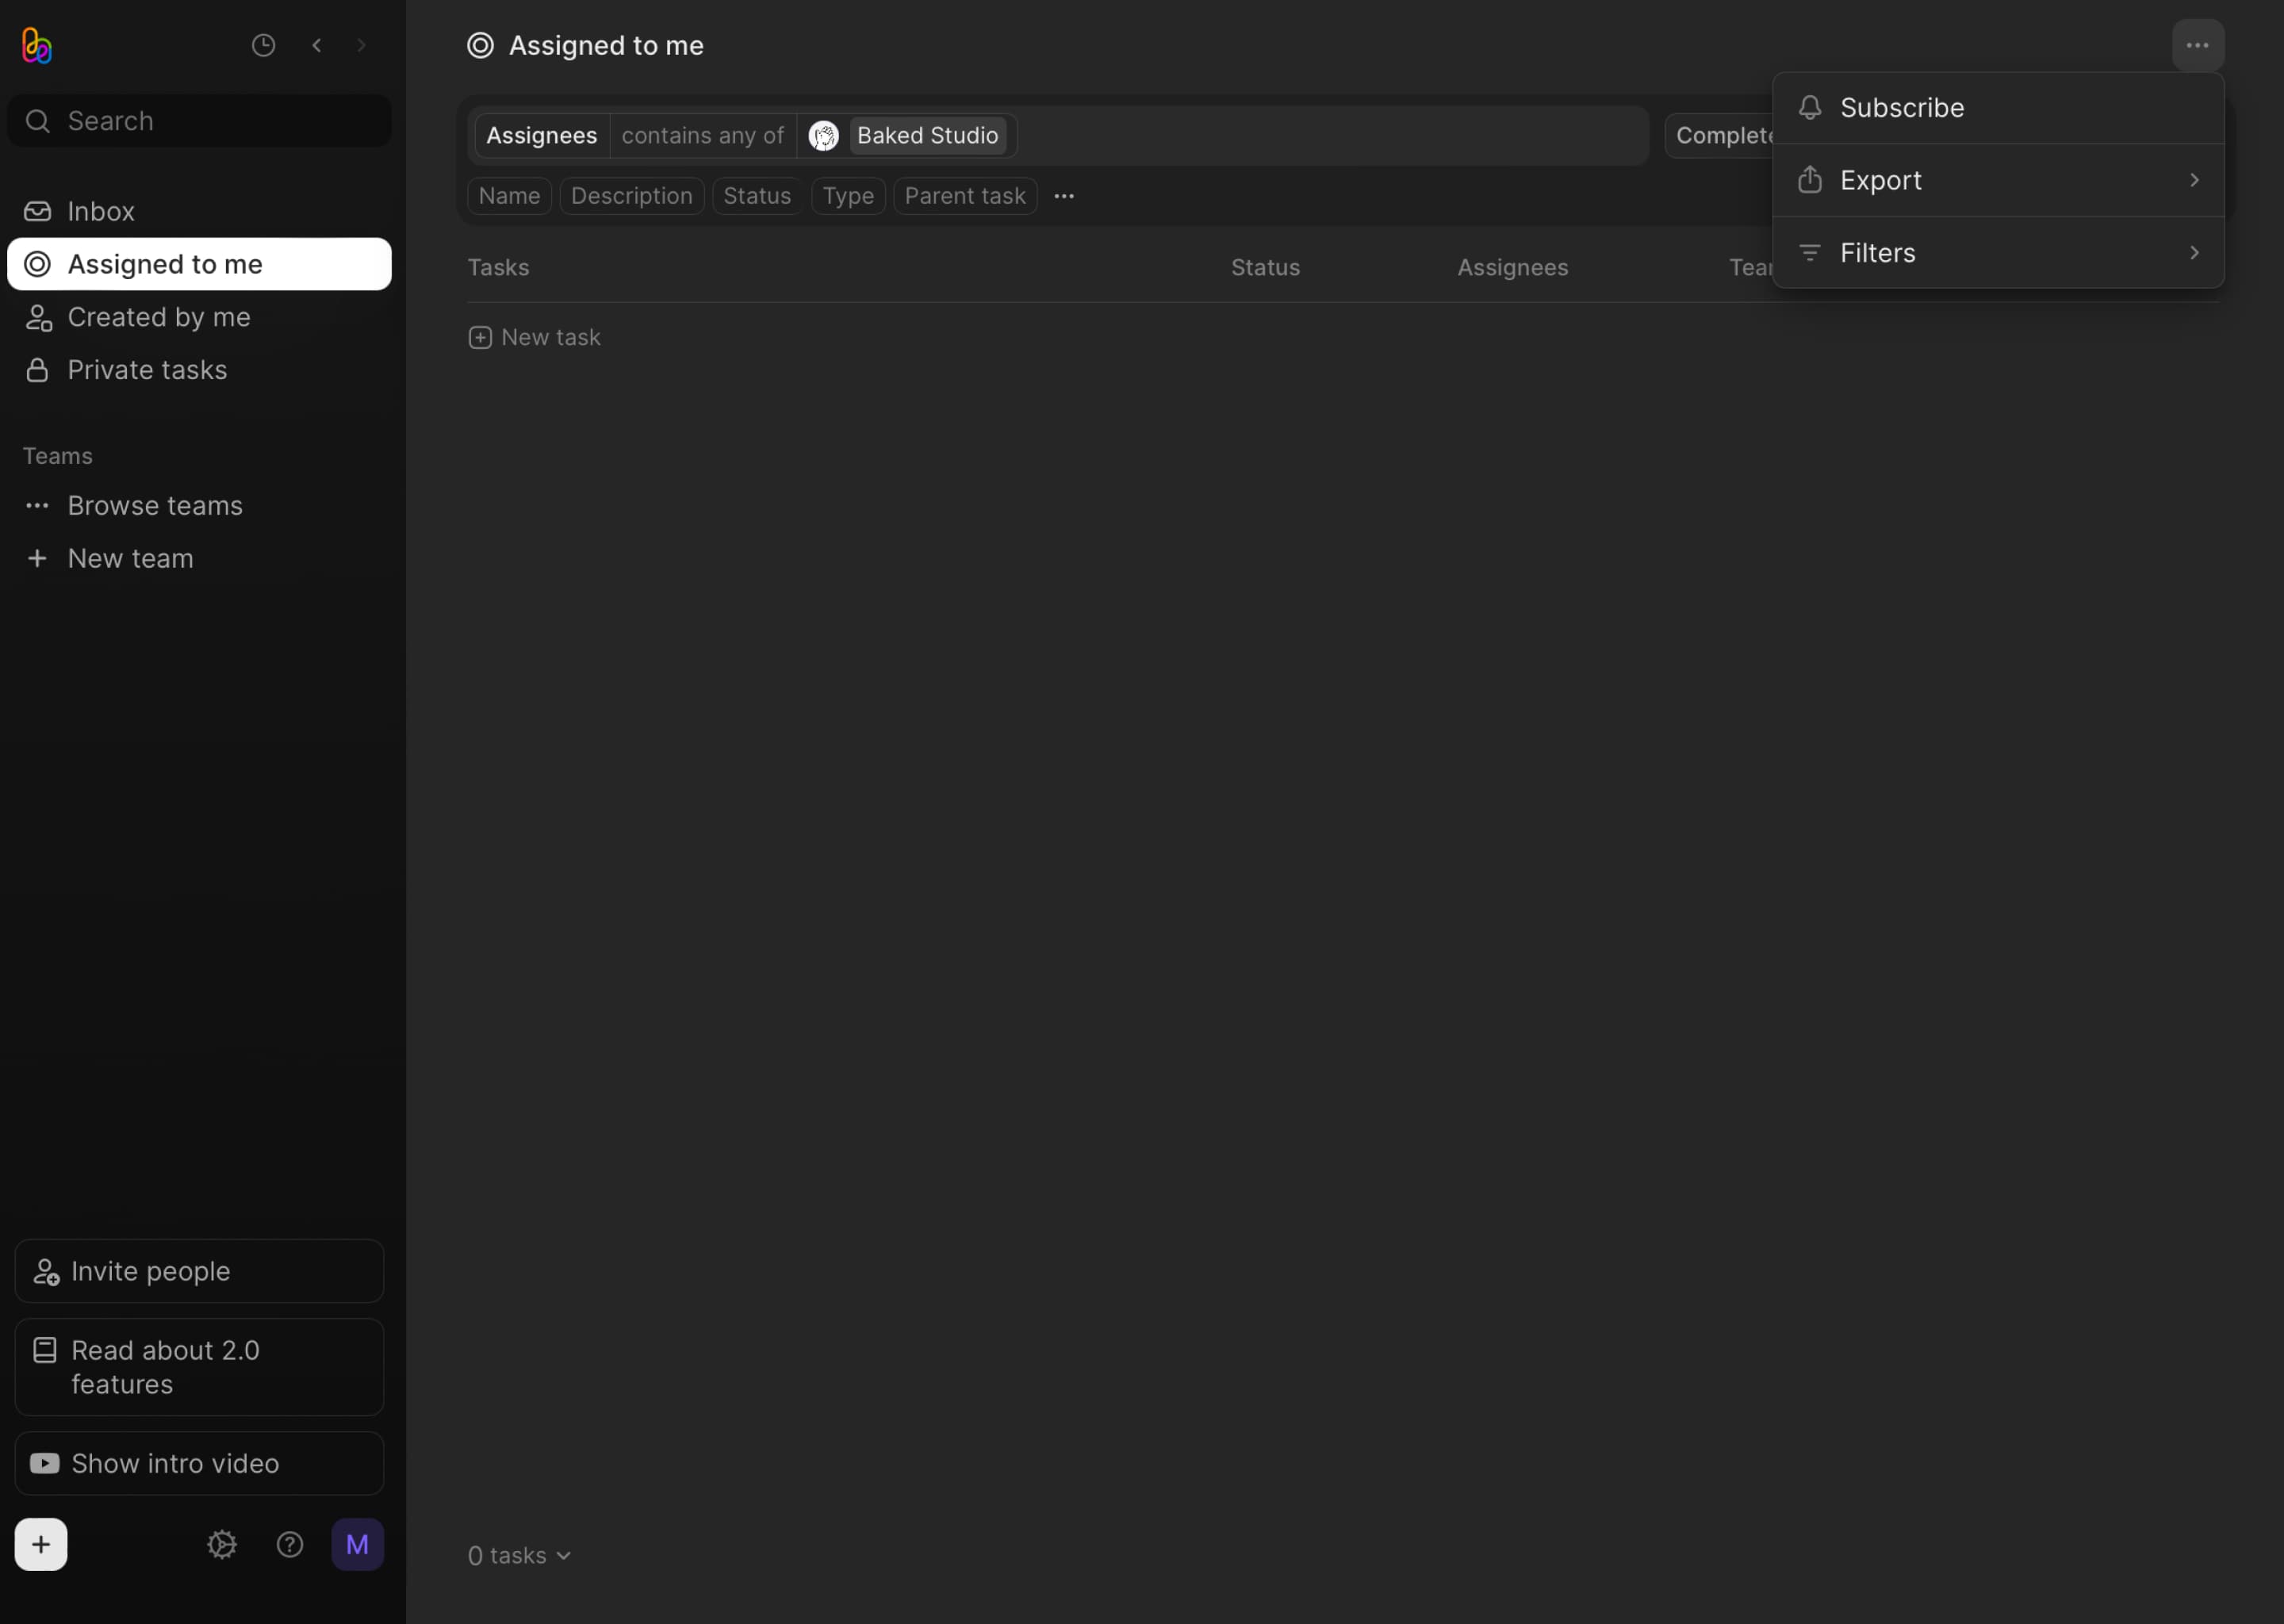Click the Browse teams dots icon
The image size is (2284, 1624).
click(x=38, y=506)
